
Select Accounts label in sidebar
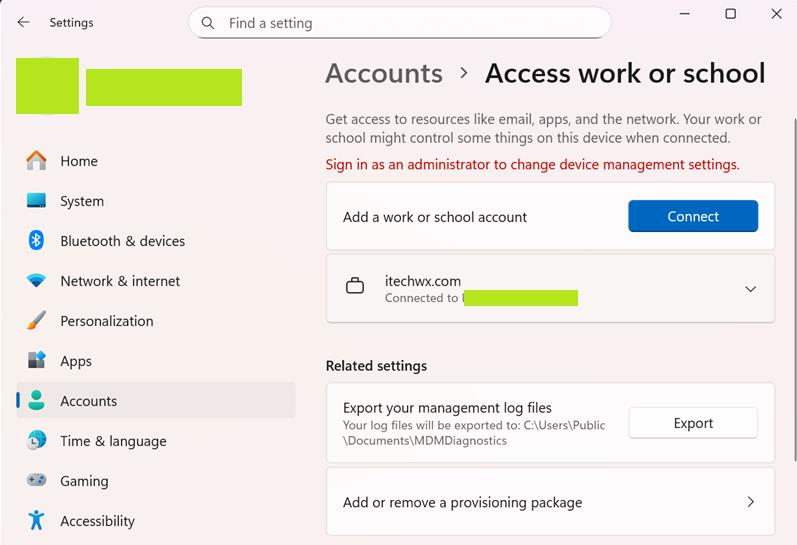88,401
